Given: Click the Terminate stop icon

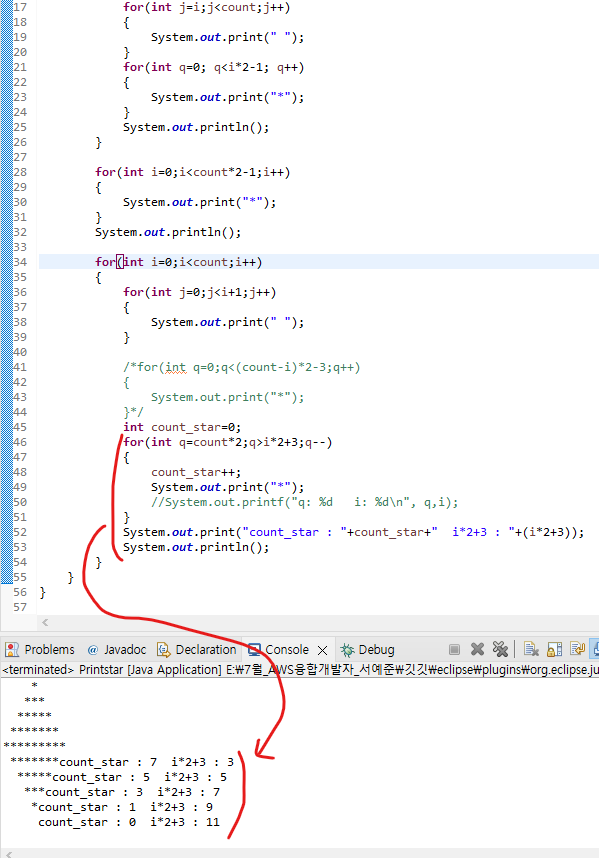Looking at the screenshot, I should (454, 650).
